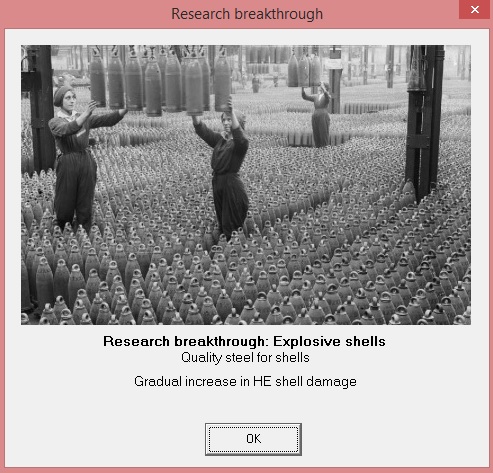Viewport: 493px width, 473px height.
Task: Click the OK button
Action: [x=253, y=439]
